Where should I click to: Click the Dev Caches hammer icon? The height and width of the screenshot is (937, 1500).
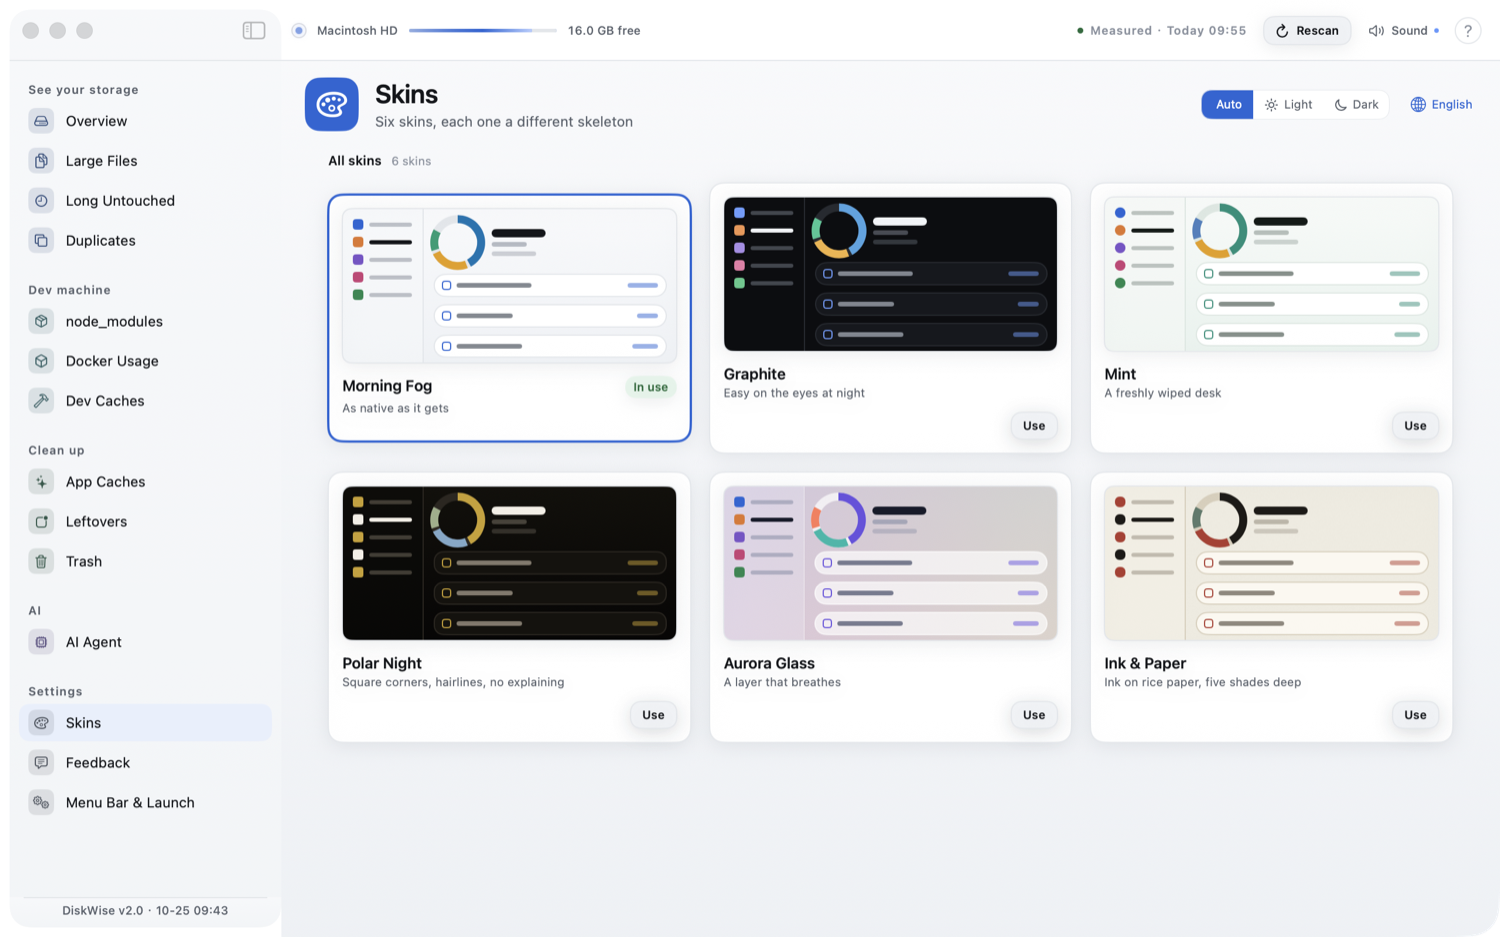41,401
